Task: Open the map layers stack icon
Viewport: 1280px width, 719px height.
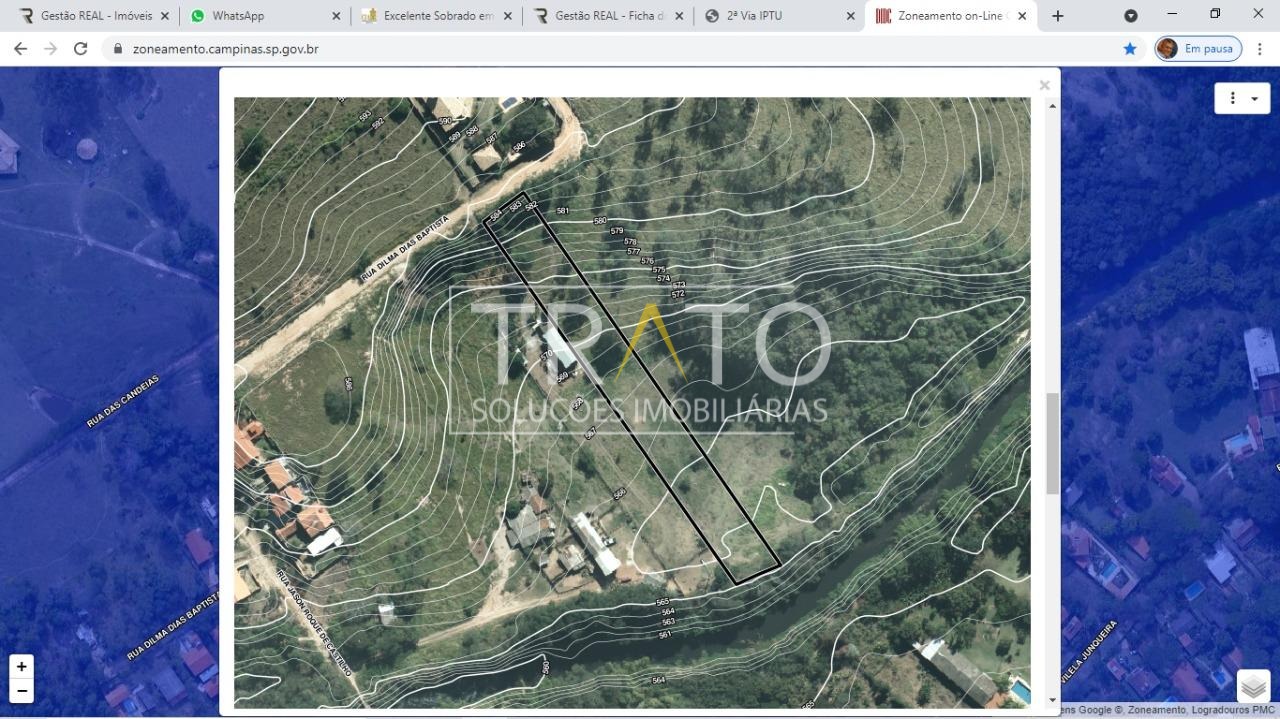Action: [x=1253, y=686]
